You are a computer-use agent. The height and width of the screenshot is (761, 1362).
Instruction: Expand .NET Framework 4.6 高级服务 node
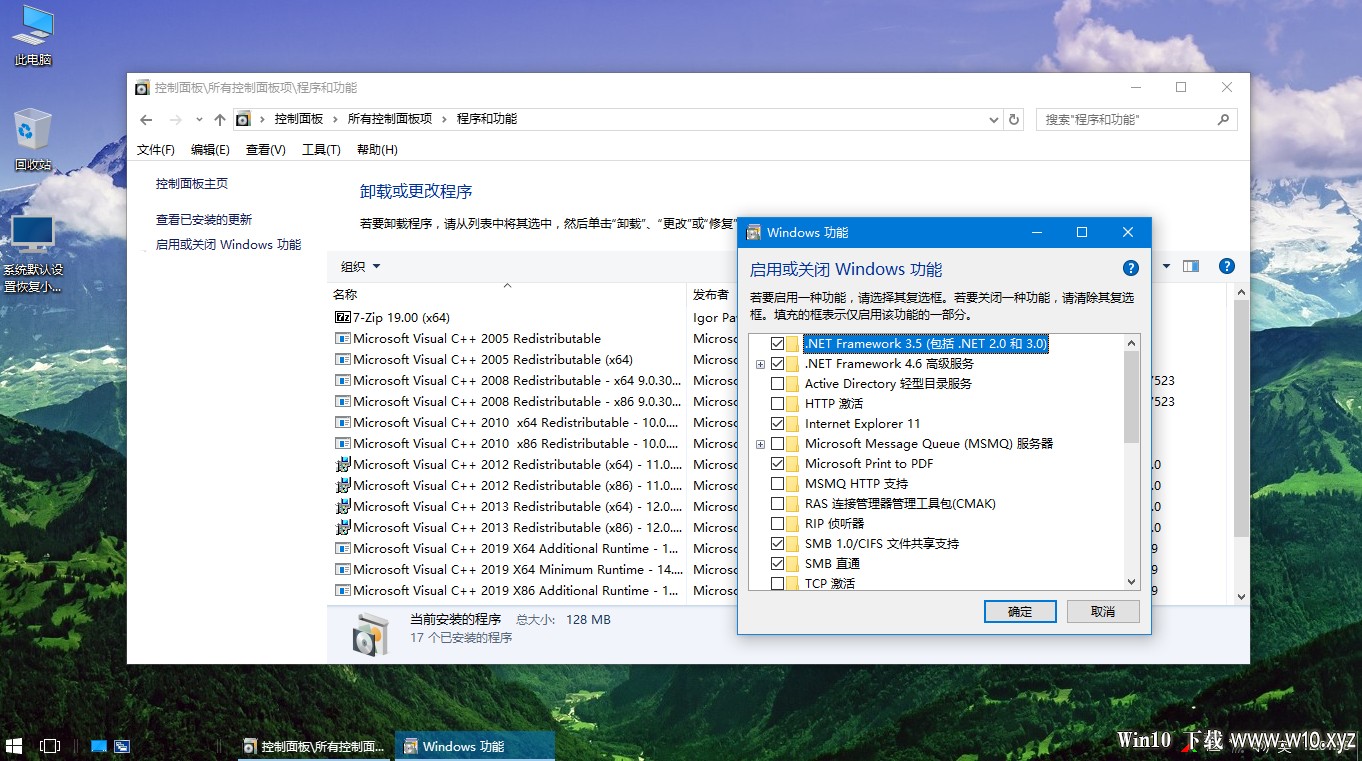tap(761, 364)
